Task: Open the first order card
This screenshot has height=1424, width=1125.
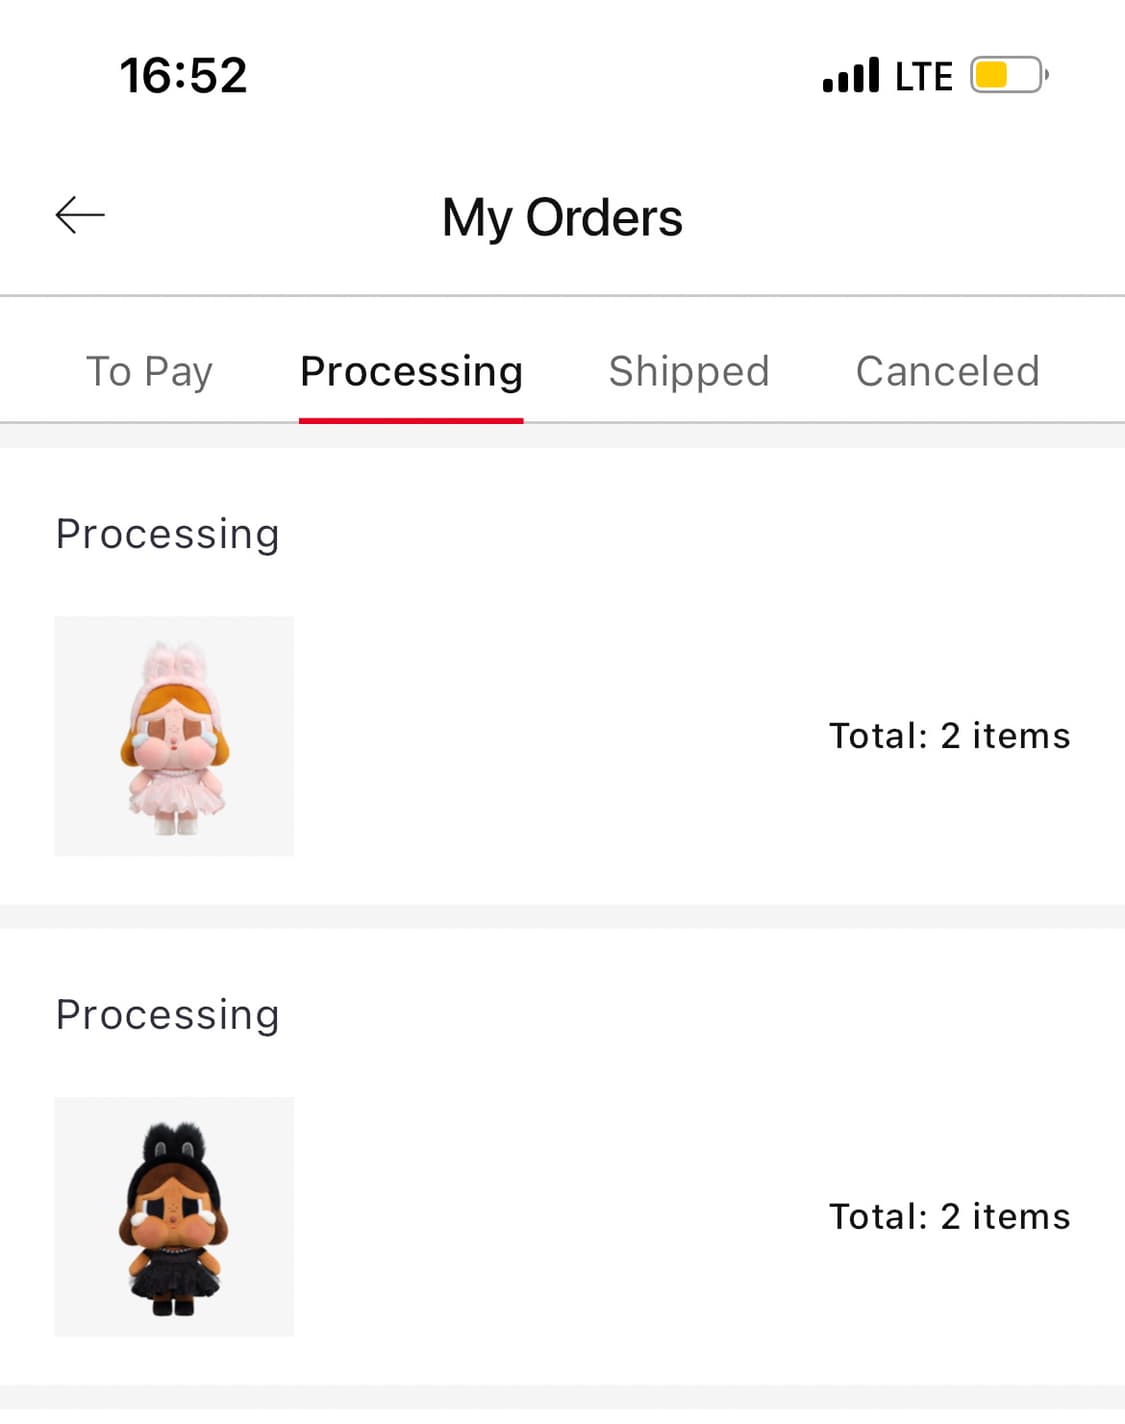Action: click(562, 677)
